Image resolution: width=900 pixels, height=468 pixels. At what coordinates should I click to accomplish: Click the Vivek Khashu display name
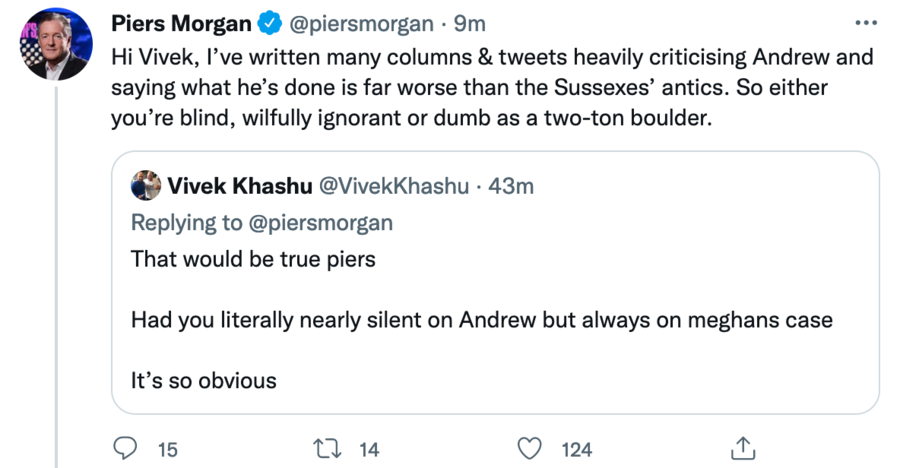click(x=239, y=185)
